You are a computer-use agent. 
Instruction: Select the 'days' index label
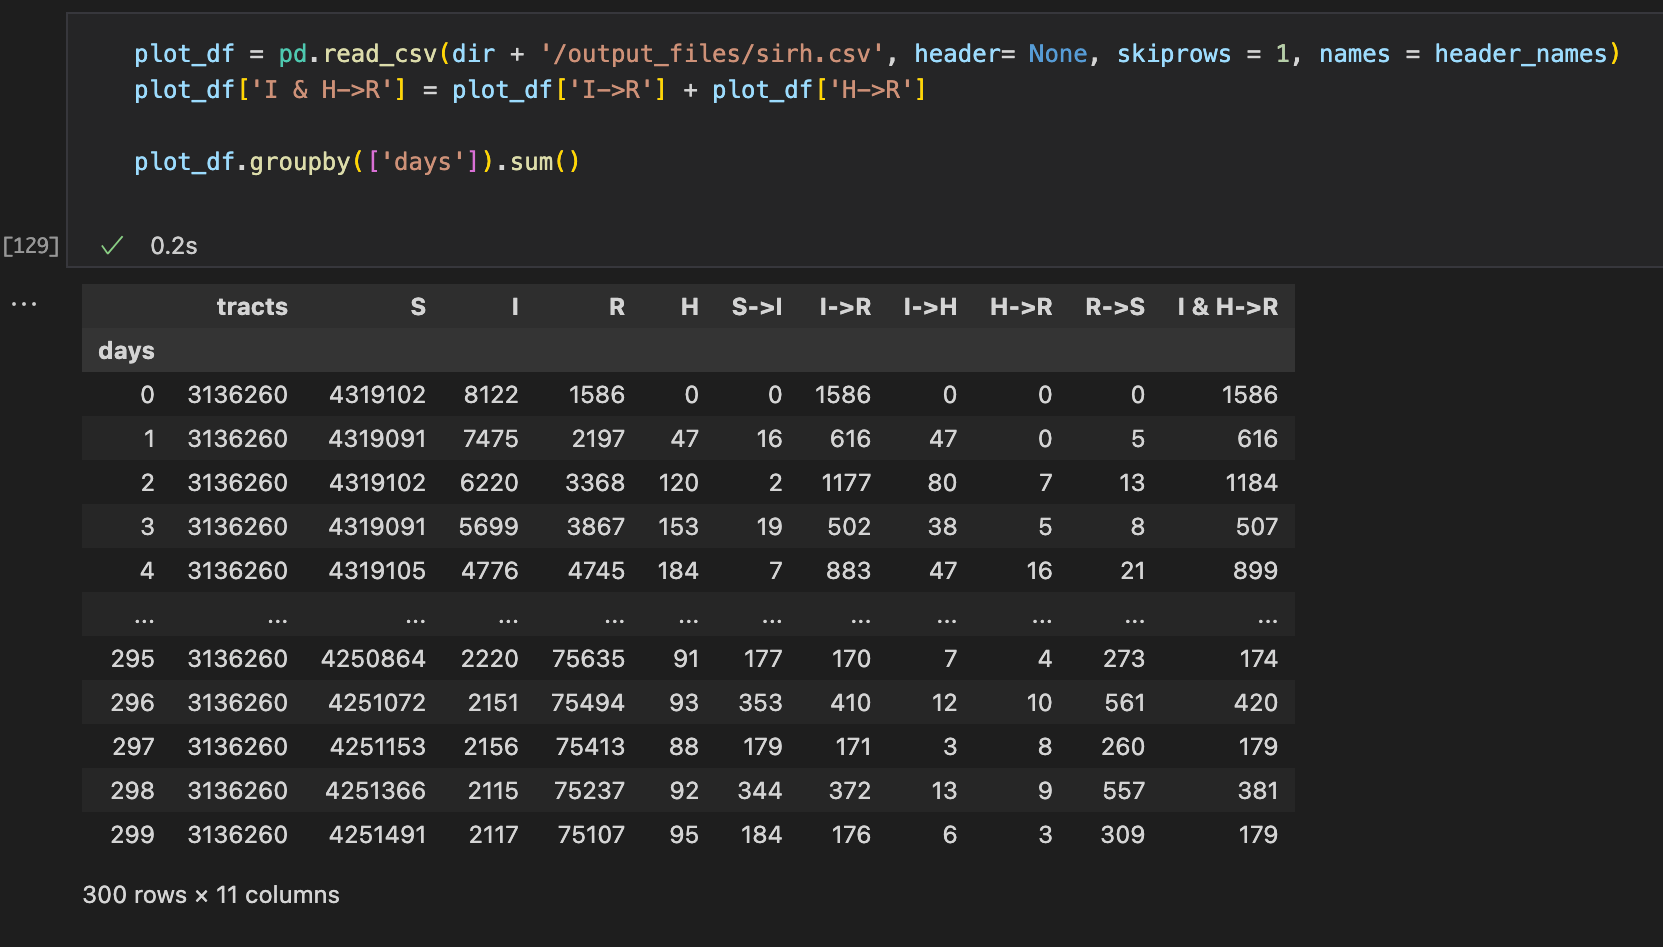click(x=126, y=350)
